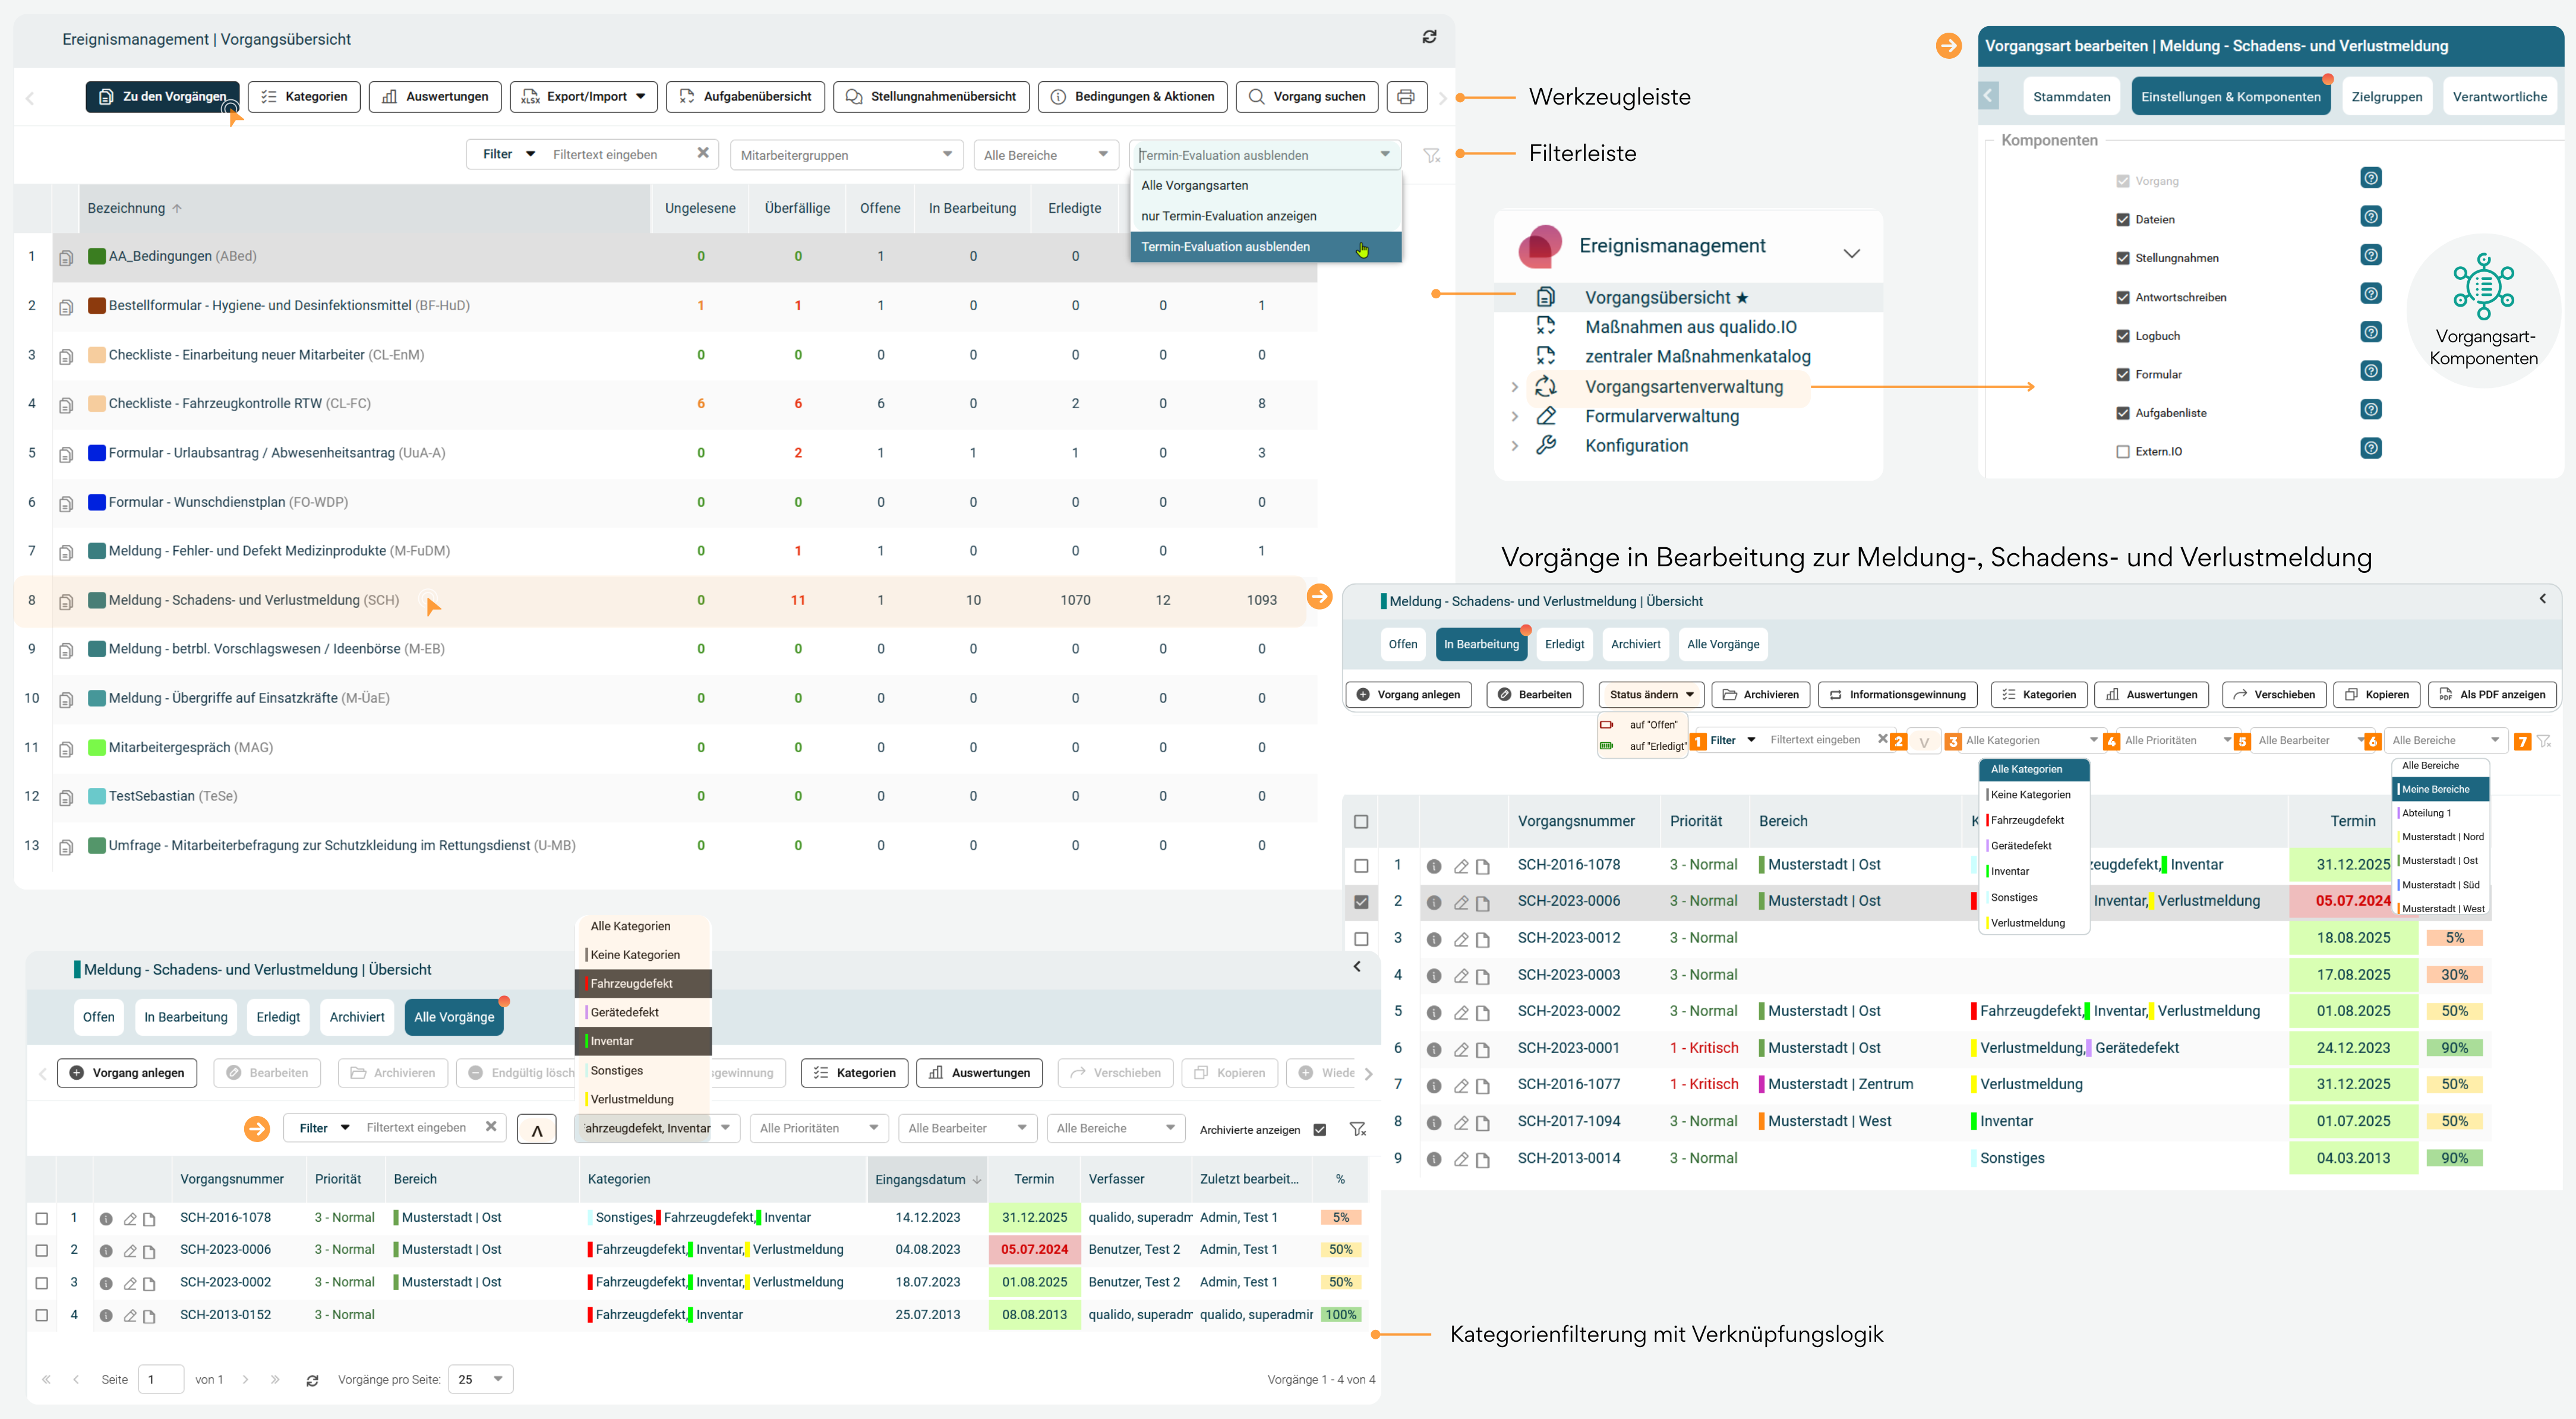Click the Vorgangsübersicht document icon in the sidebar

coord(1546,297)
